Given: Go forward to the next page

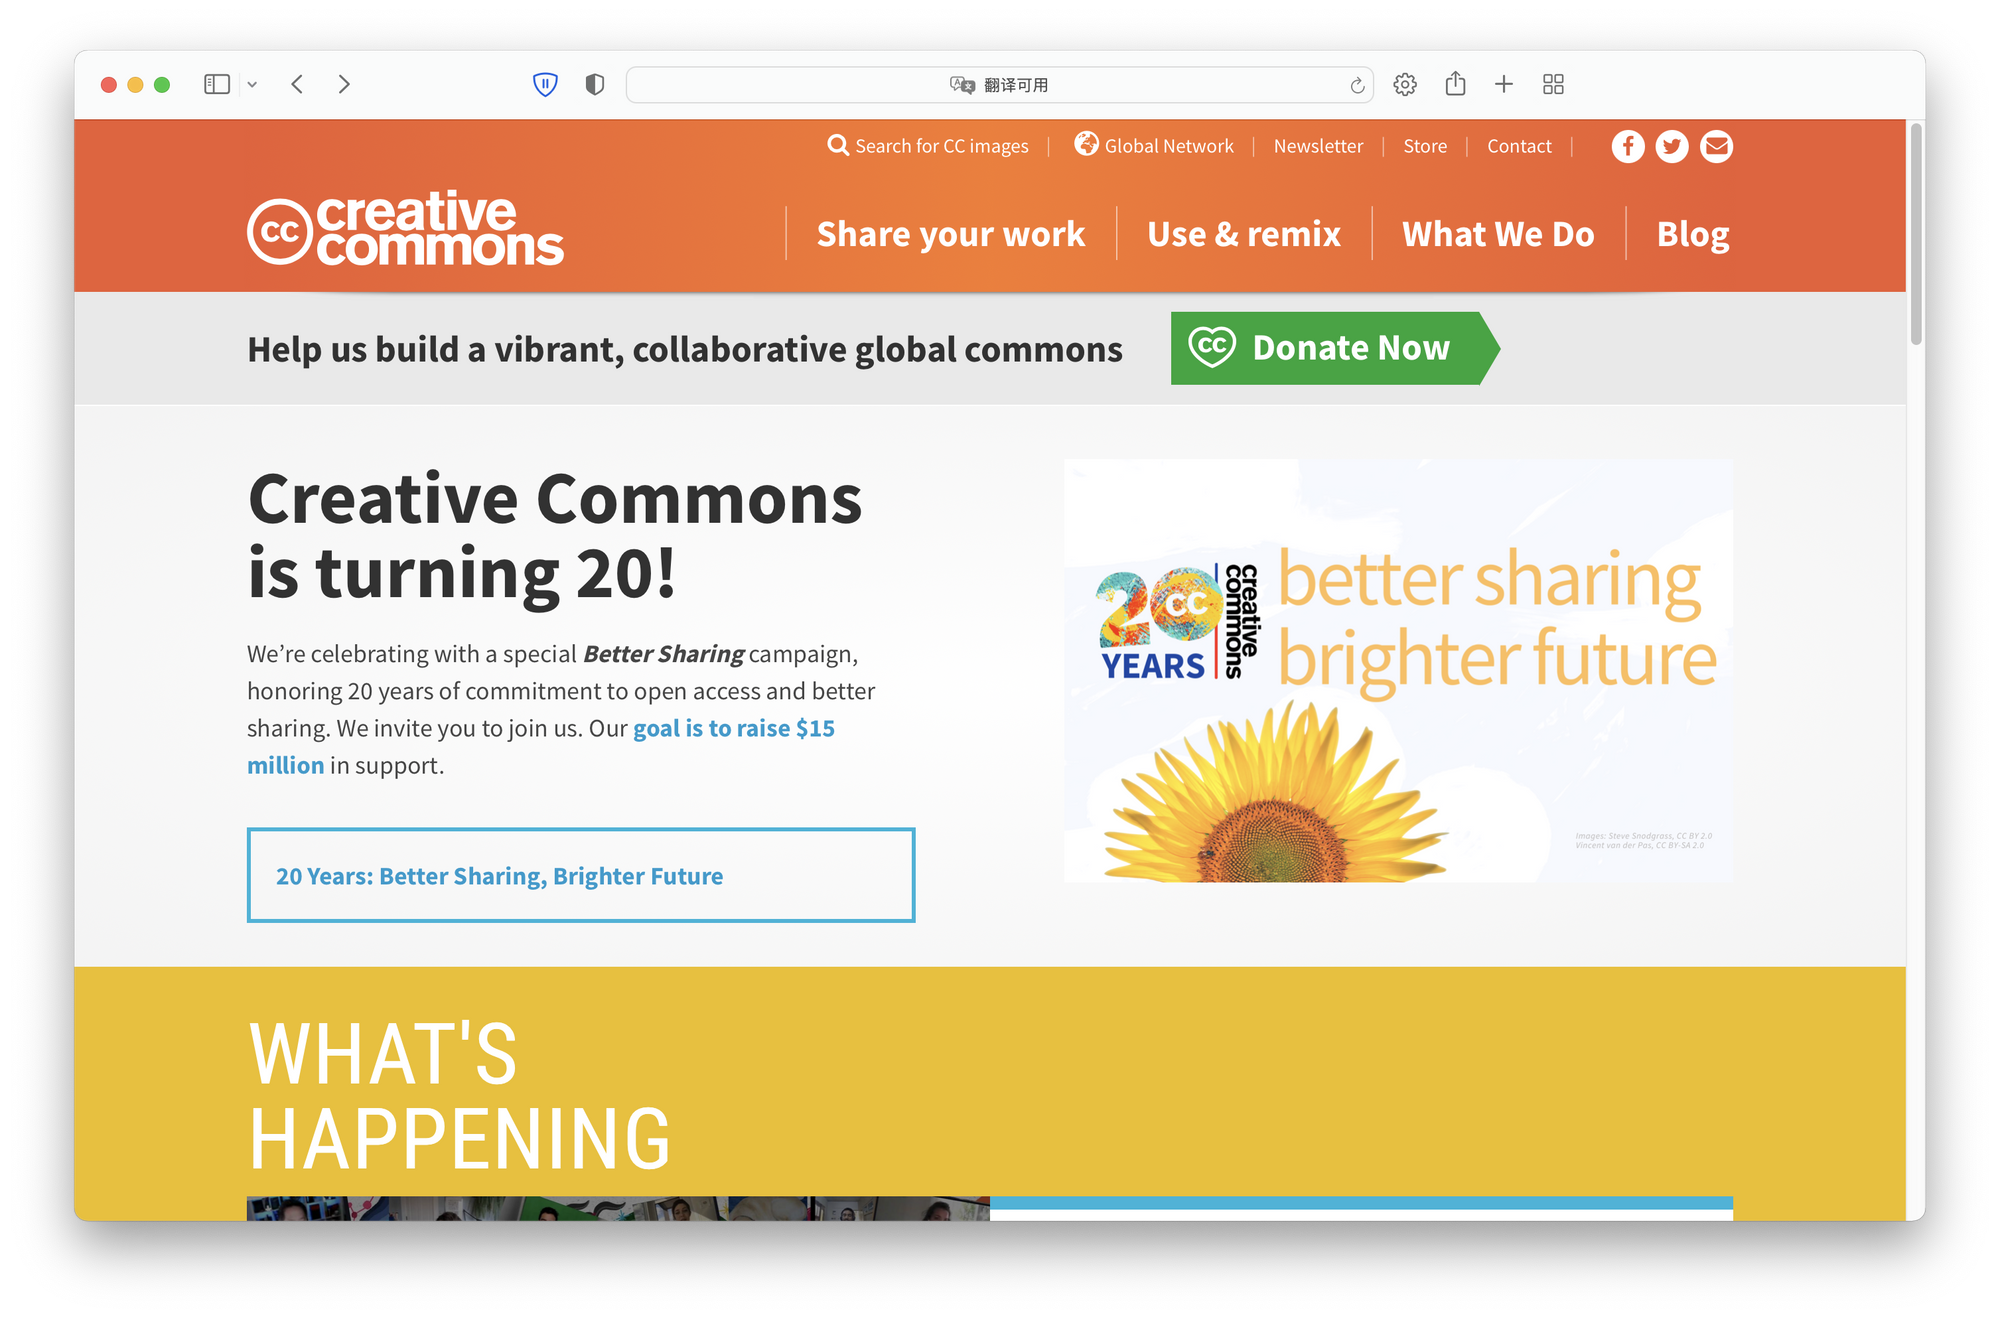Looking at the screenshot, I should (344, 84).
